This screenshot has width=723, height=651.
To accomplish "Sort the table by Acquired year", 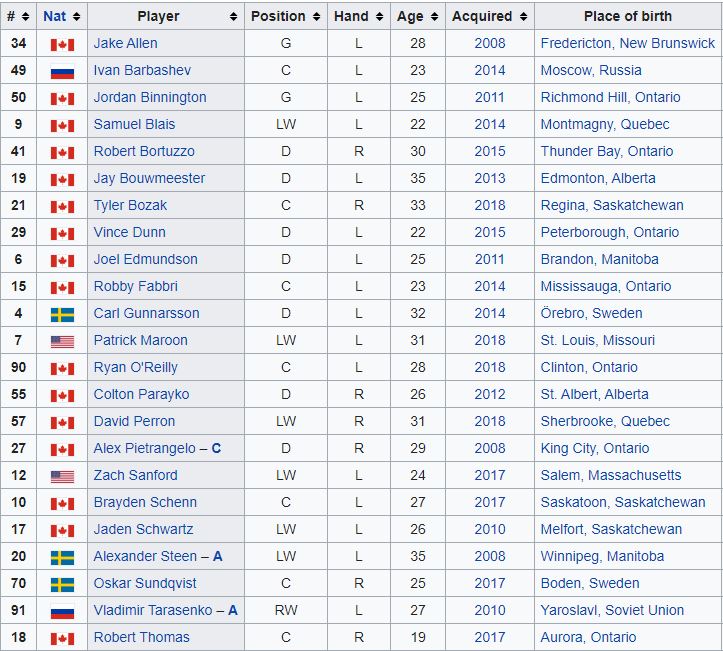I will pos(523,17).
